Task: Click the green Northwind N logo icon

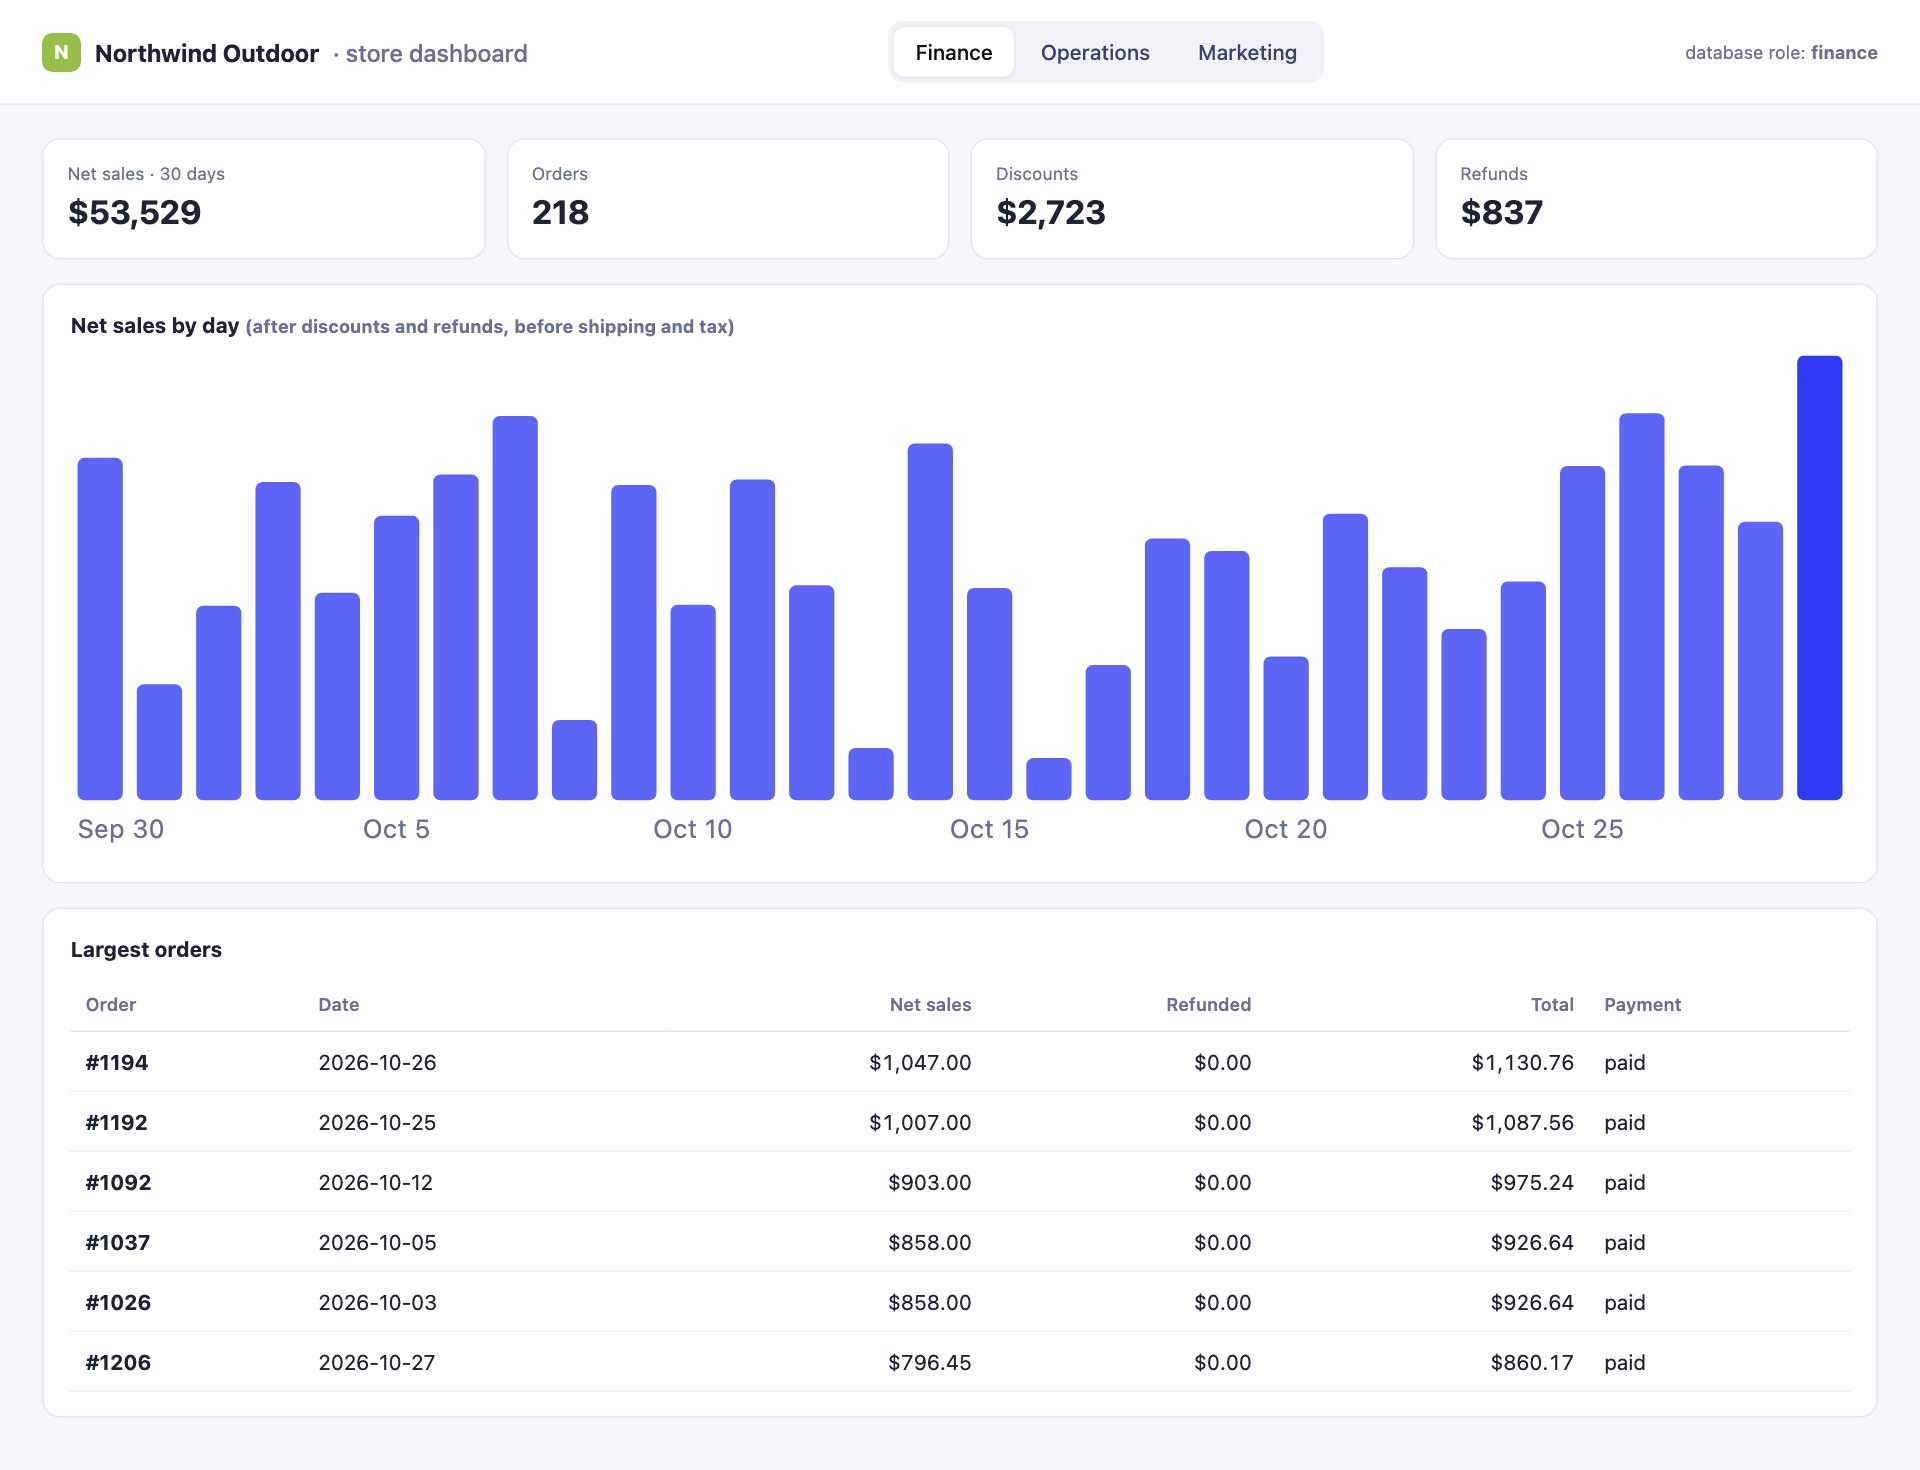Action: click(x=61, y=53)
